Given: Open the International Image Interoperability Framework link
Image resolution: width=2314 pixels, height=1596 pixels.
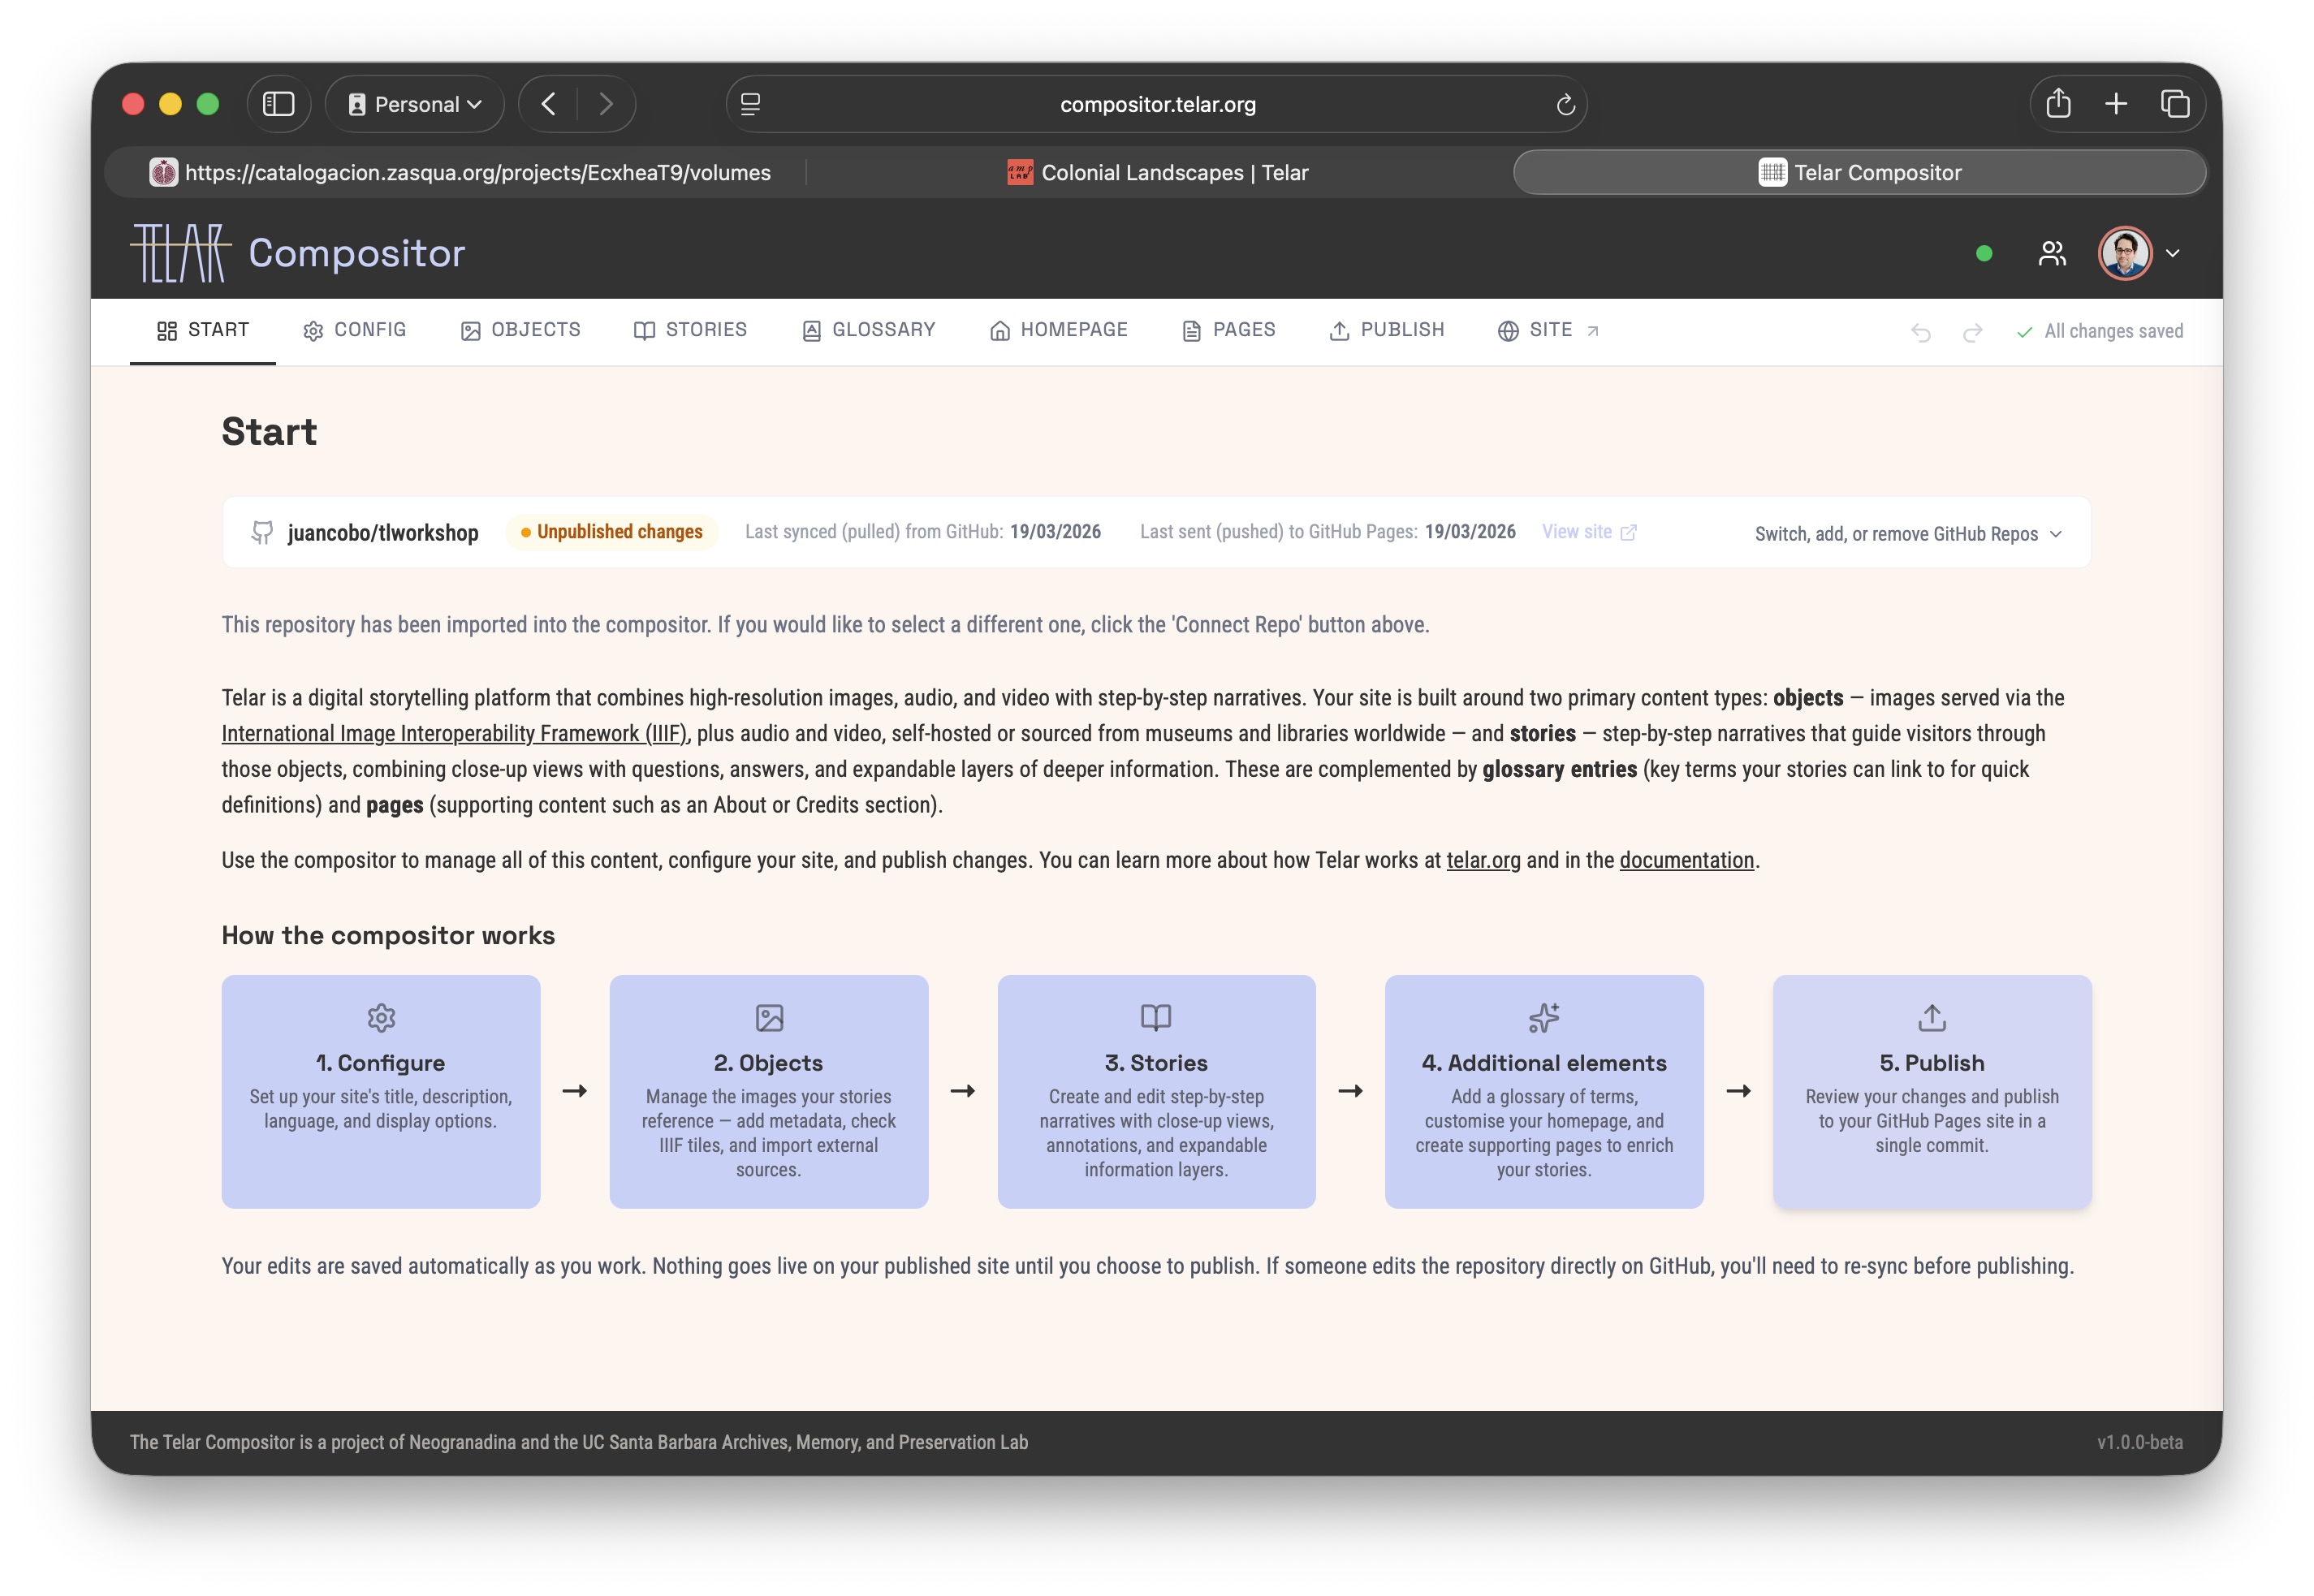Looking at the screenshot, I should 455,734.
